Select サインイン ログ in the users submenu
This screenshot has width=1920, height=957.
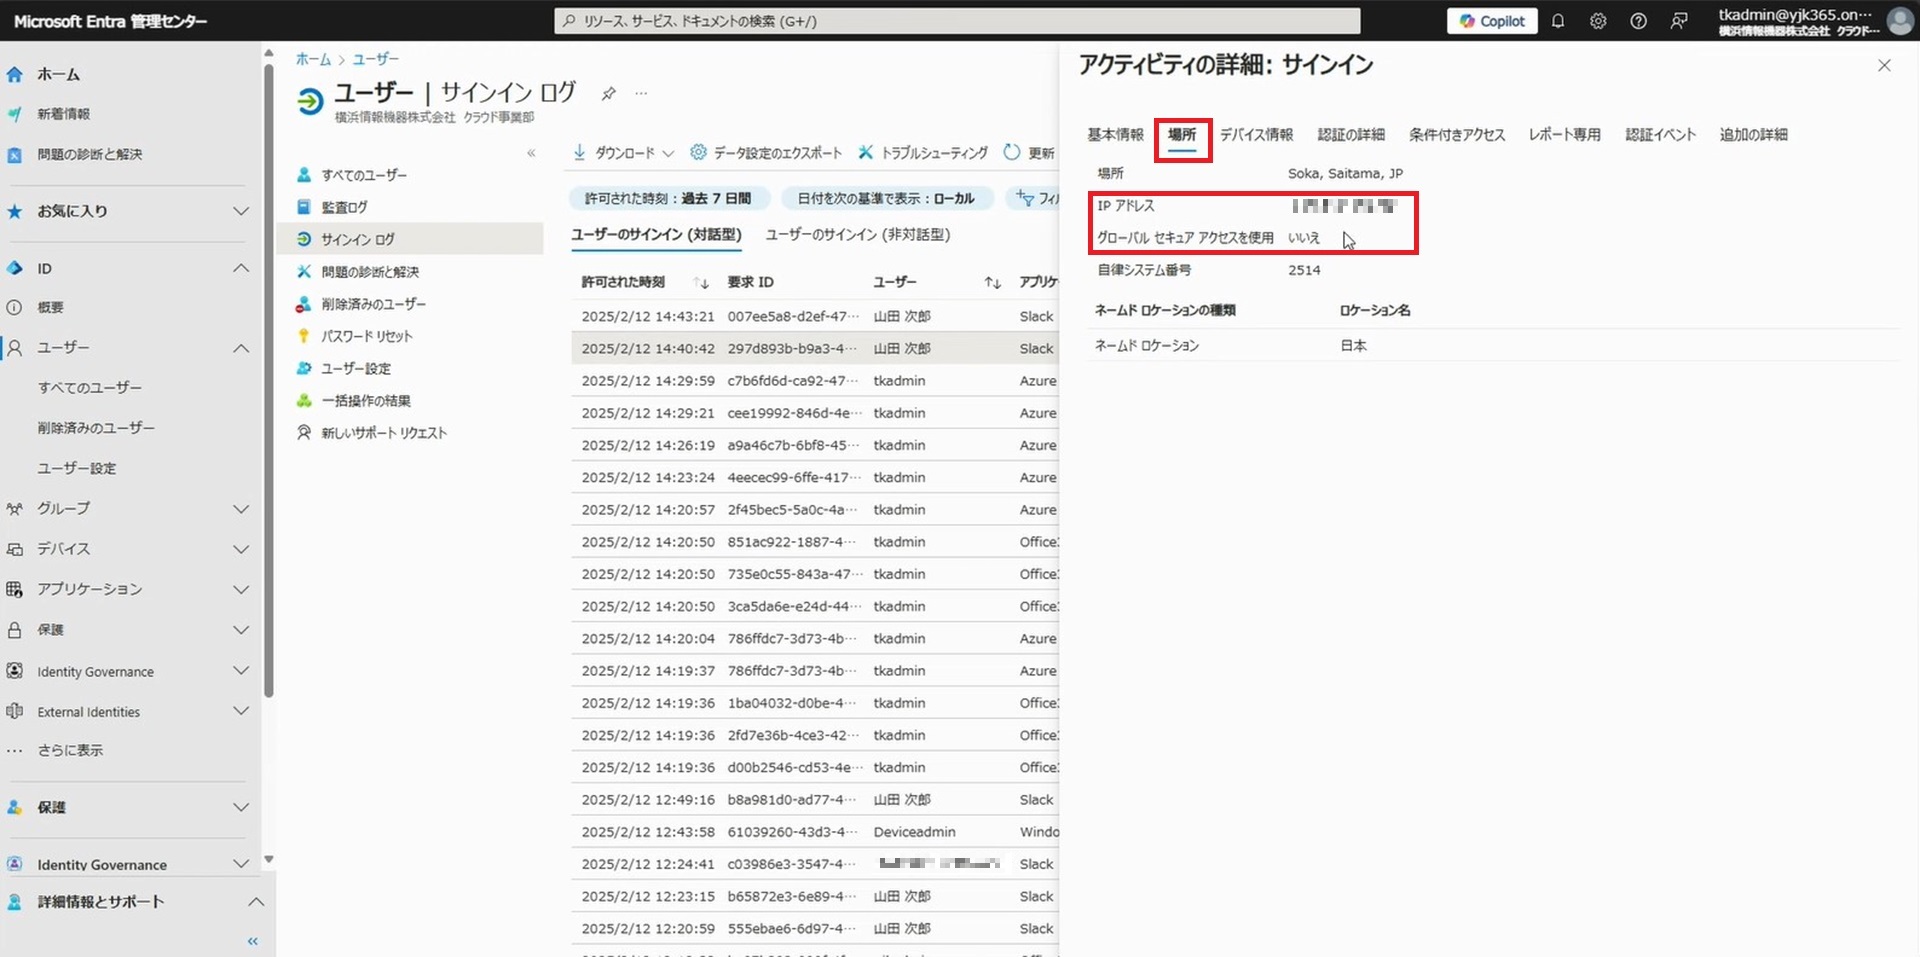point(358,239)
